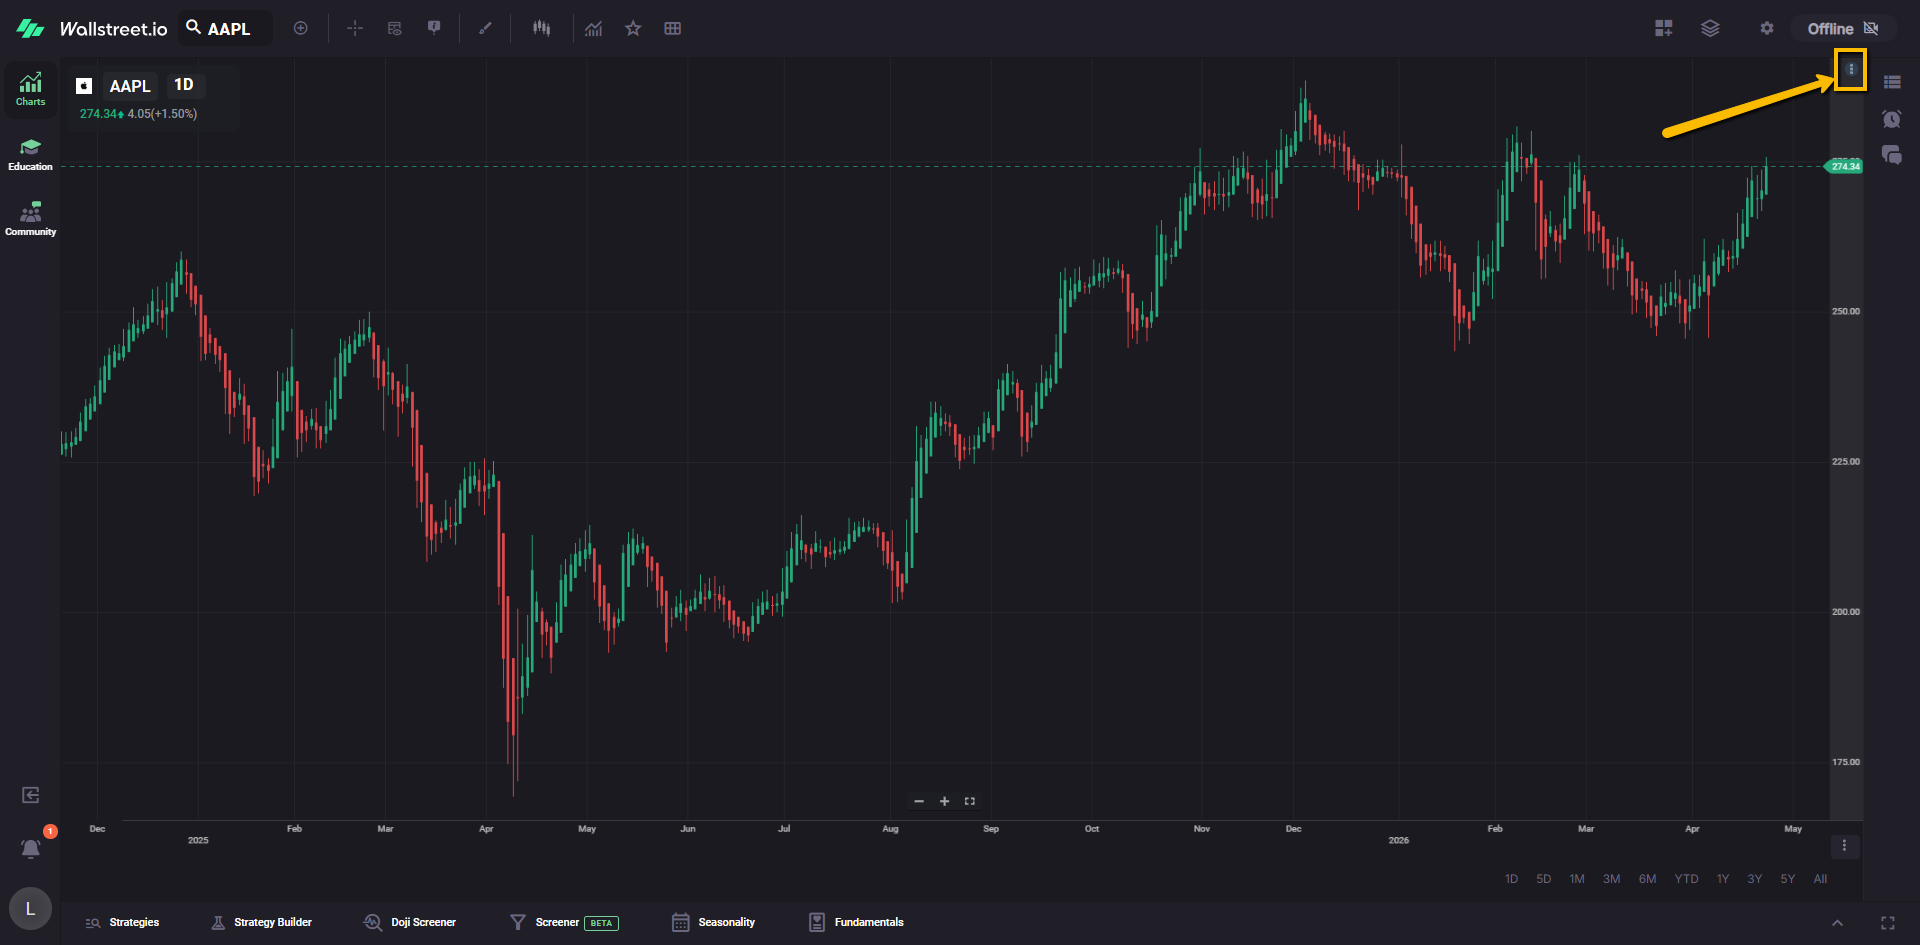Click the star favorites icon
Screen dimensions: 1920x945
pyautogui.click(x=633, y=28)
